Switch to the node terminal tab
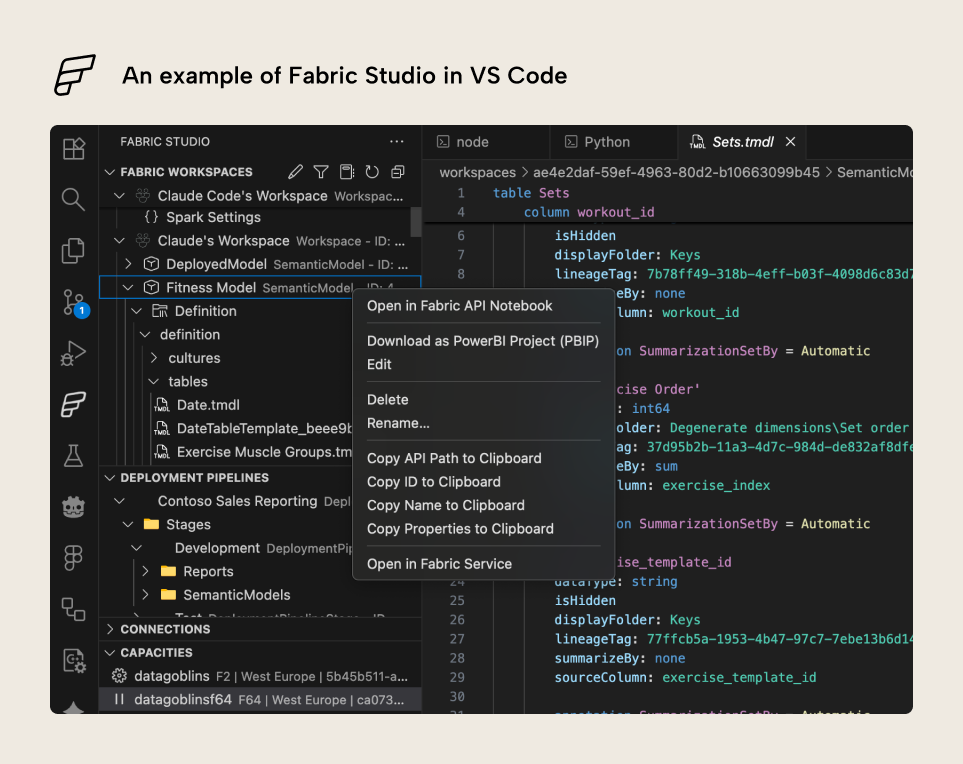963x764 pixels. pyautogui.click(x=486, y=142)
